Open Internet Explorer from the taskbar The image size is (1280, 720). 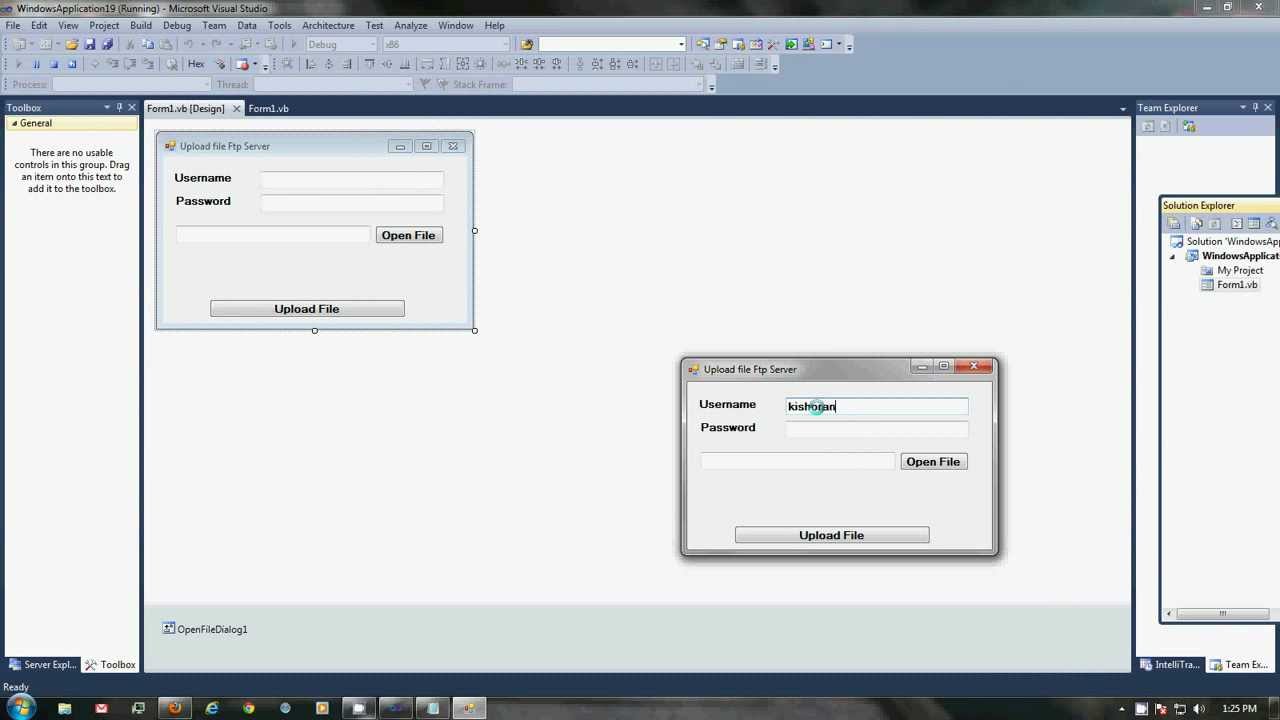pos(212,708)
